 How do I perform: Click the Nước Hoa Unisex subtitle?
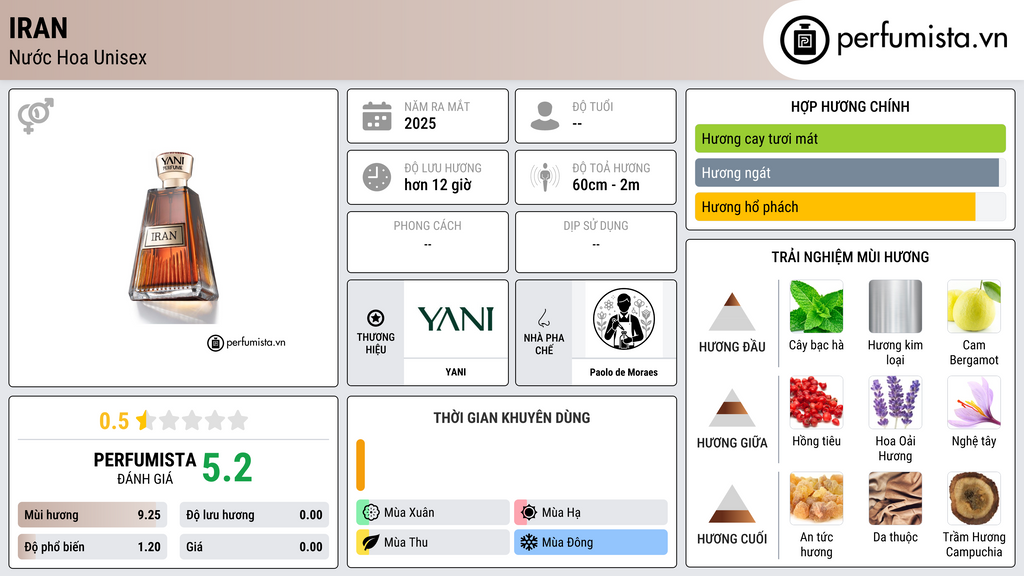78,57
